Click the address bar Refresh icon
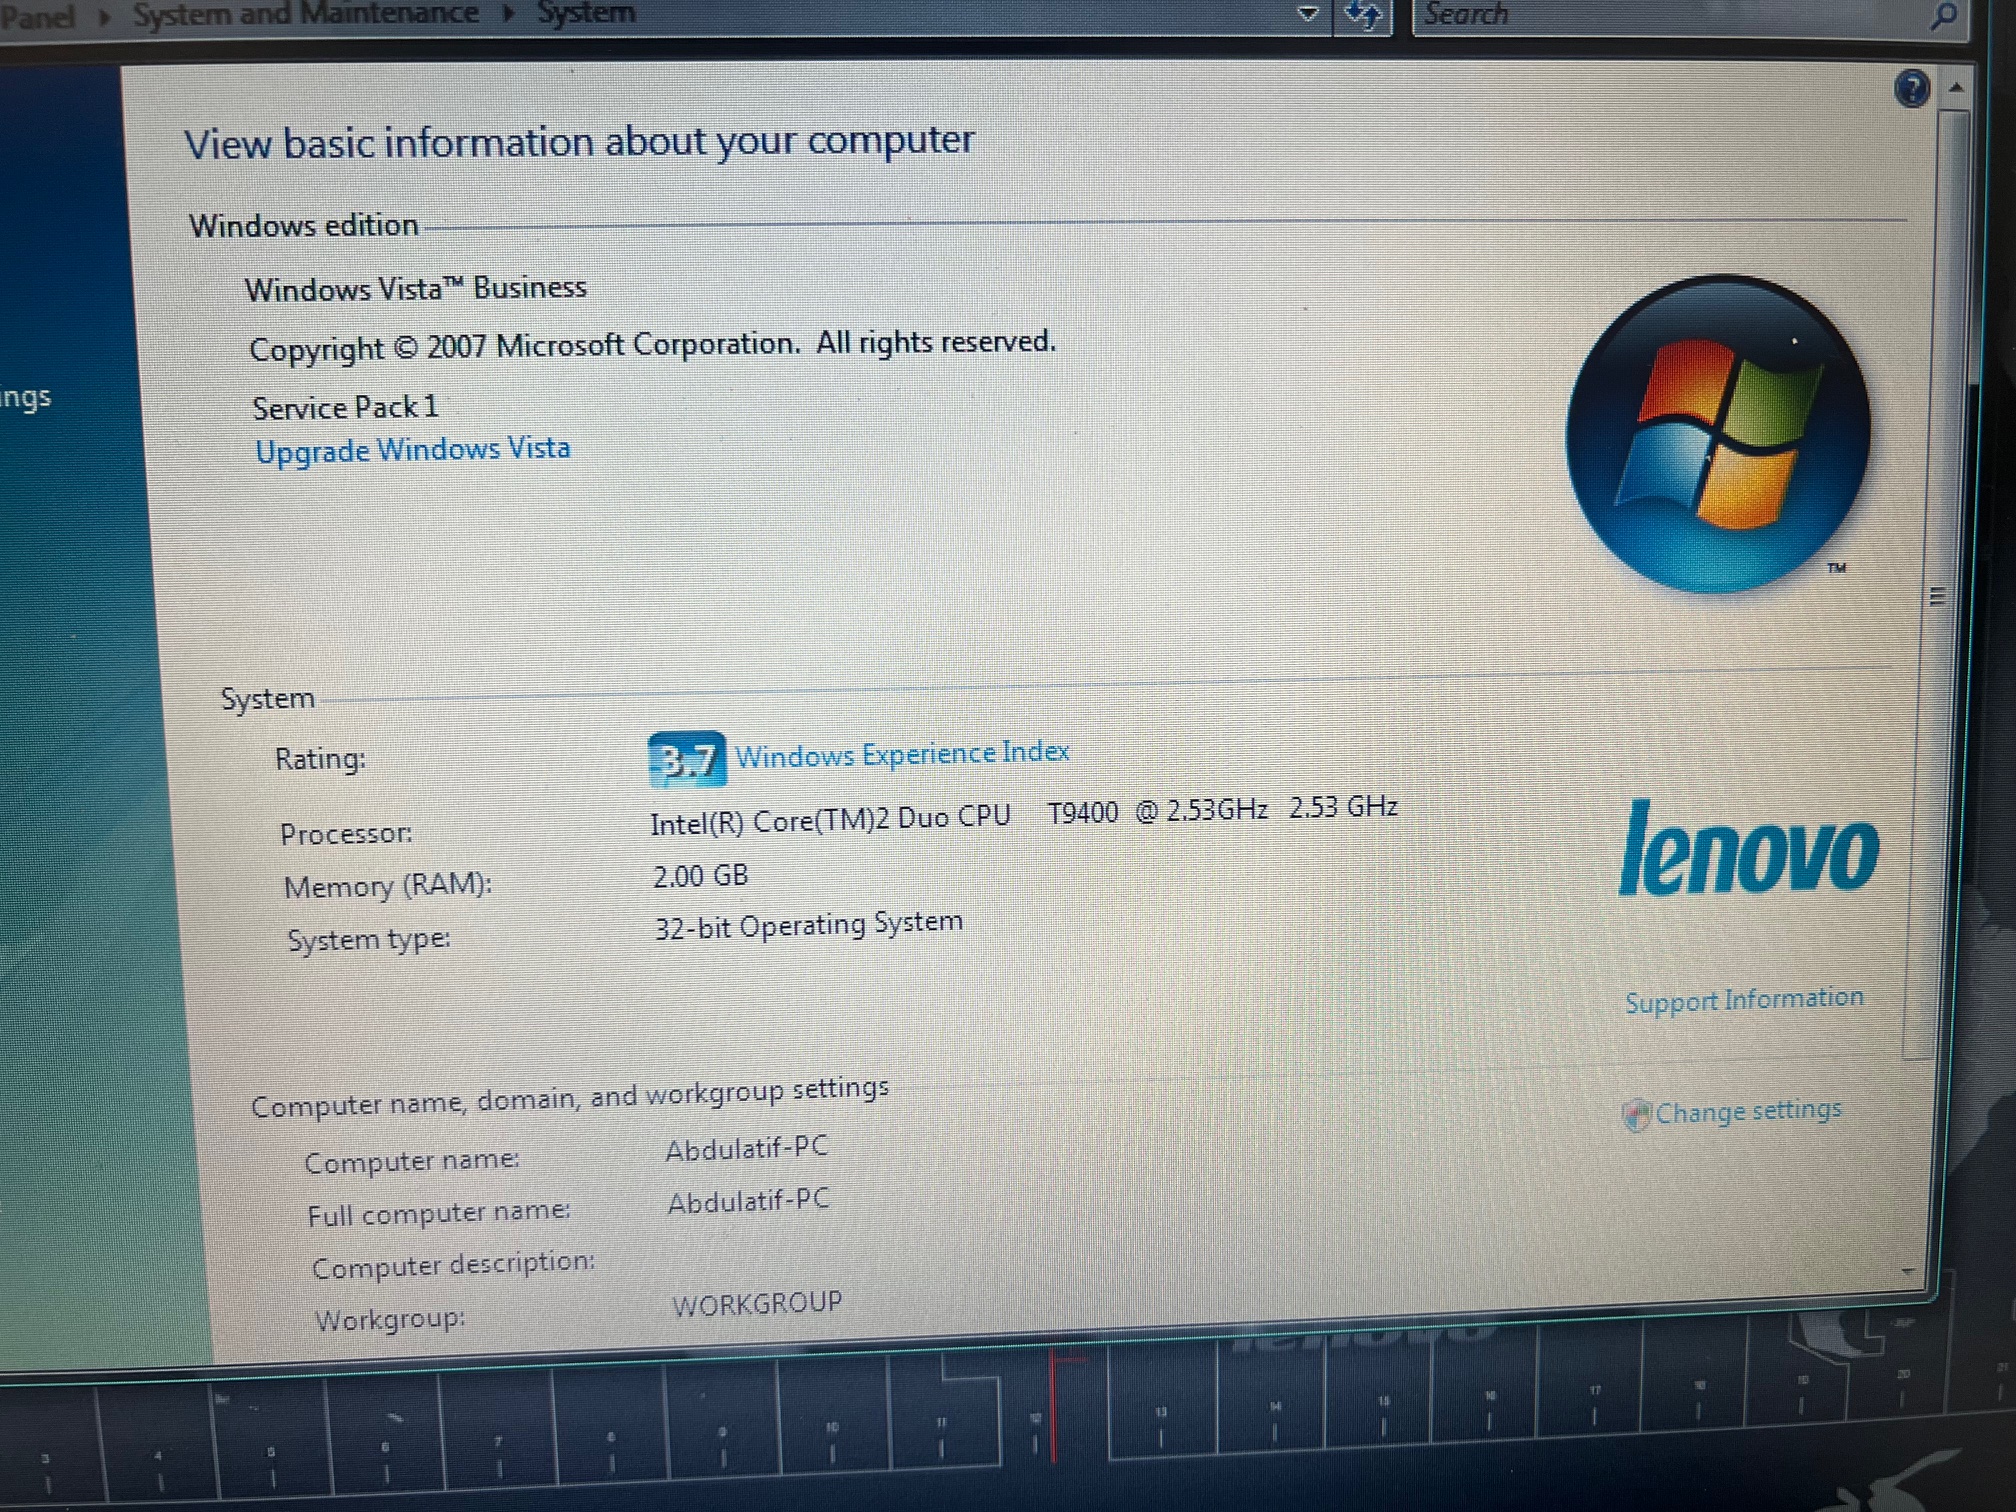 [1362, 15]
